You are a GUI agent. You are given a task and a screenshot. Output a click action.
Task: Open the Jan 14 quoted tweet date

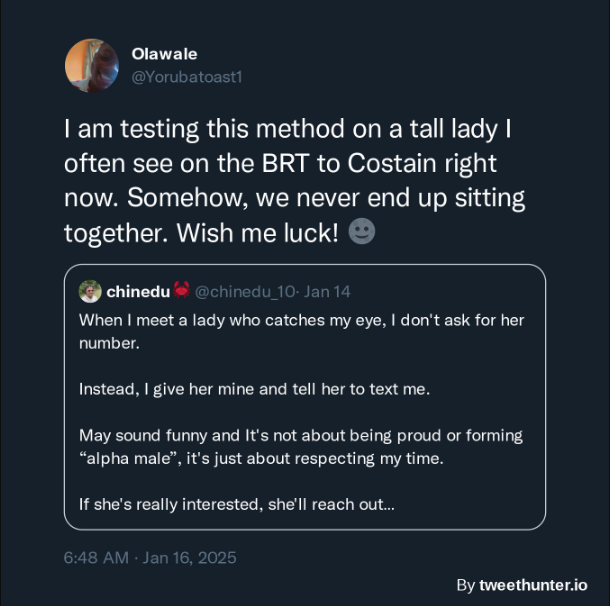pyautogui.click(x=327, y=292)
